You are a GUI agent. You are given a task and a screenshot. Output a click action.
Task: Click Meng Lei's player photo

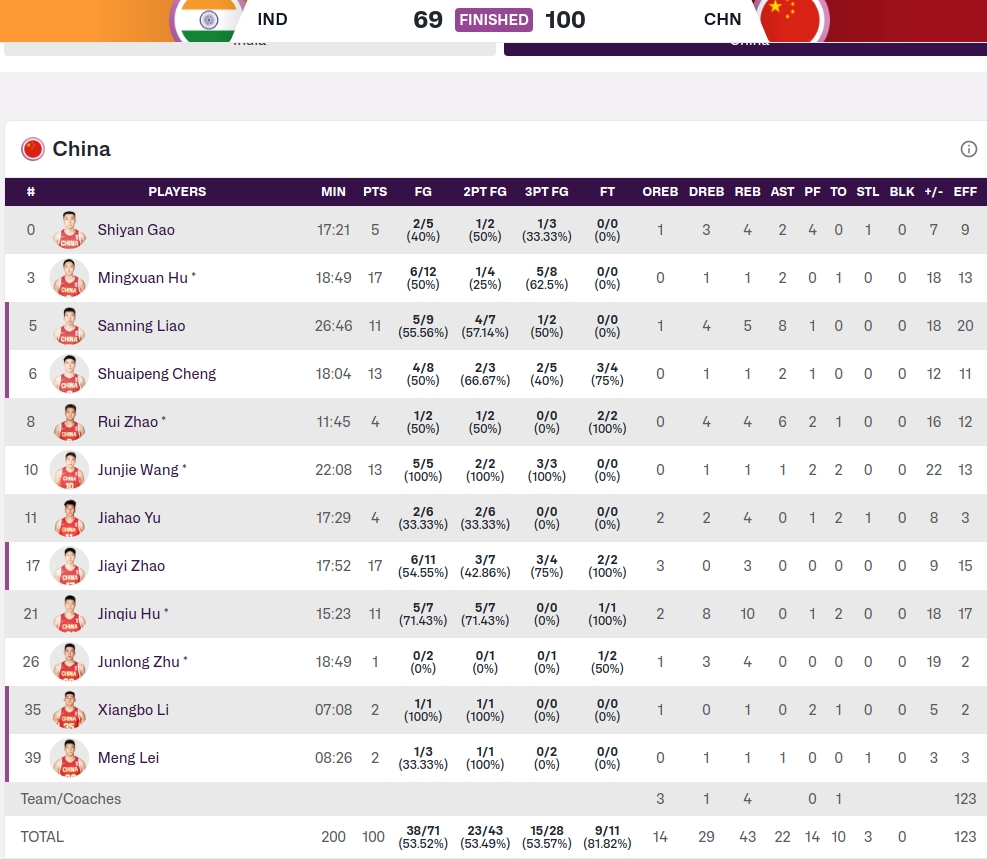(x=69, y=758)
